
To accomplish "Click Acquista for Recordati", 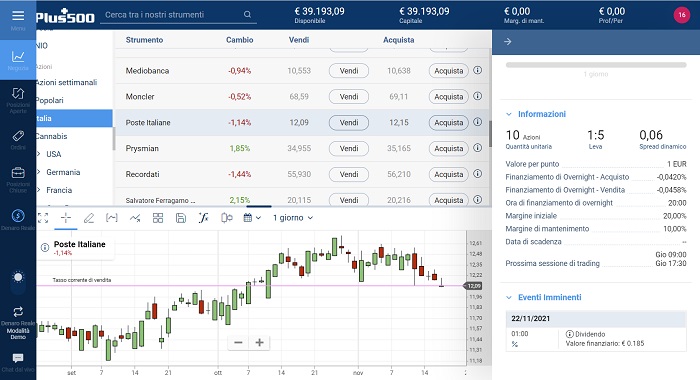I will [x=449, y=174].
